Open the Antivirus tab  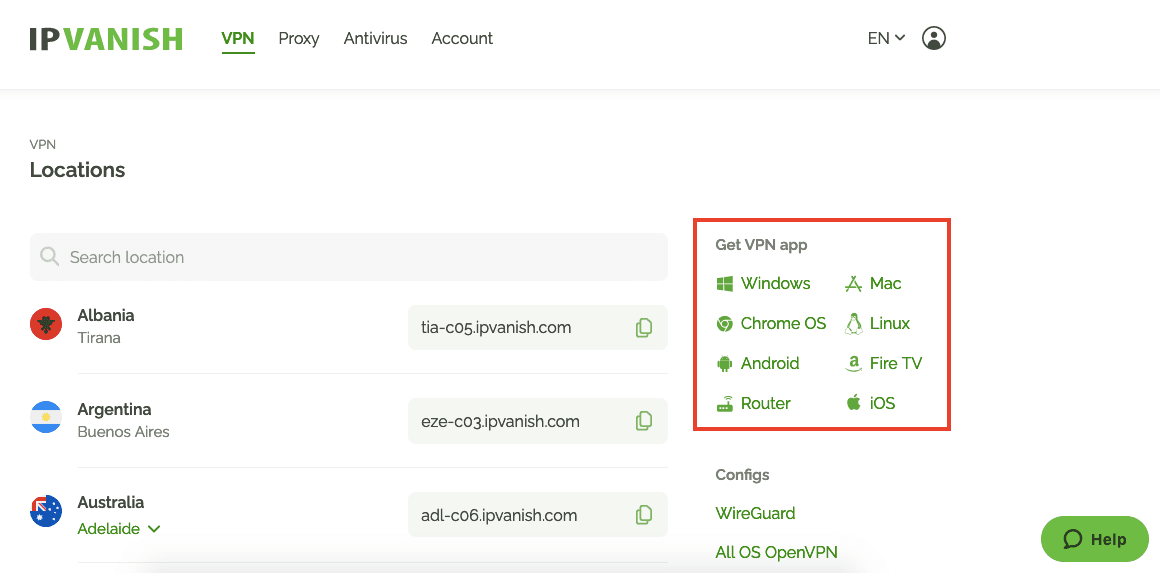[375, 38]
